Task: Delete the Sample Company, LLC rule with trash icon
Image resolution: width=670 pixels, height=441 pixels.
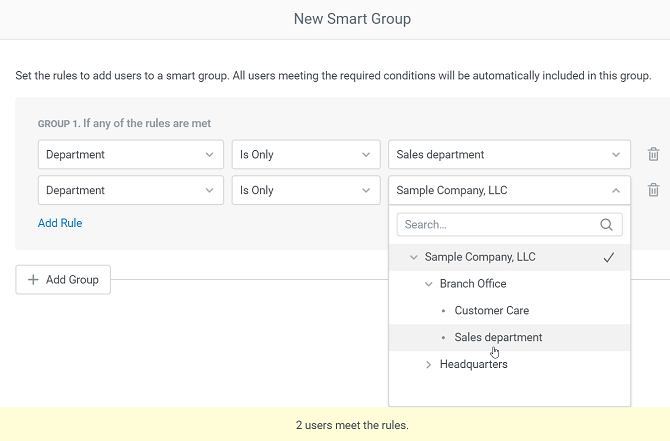Action: point(653,190)
